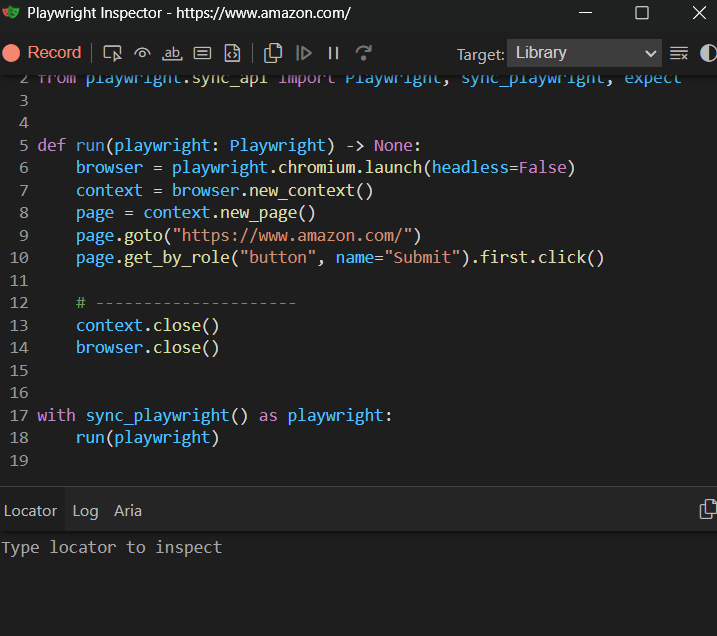Click the amazon.com URL string on line 9

click(292, 235)
